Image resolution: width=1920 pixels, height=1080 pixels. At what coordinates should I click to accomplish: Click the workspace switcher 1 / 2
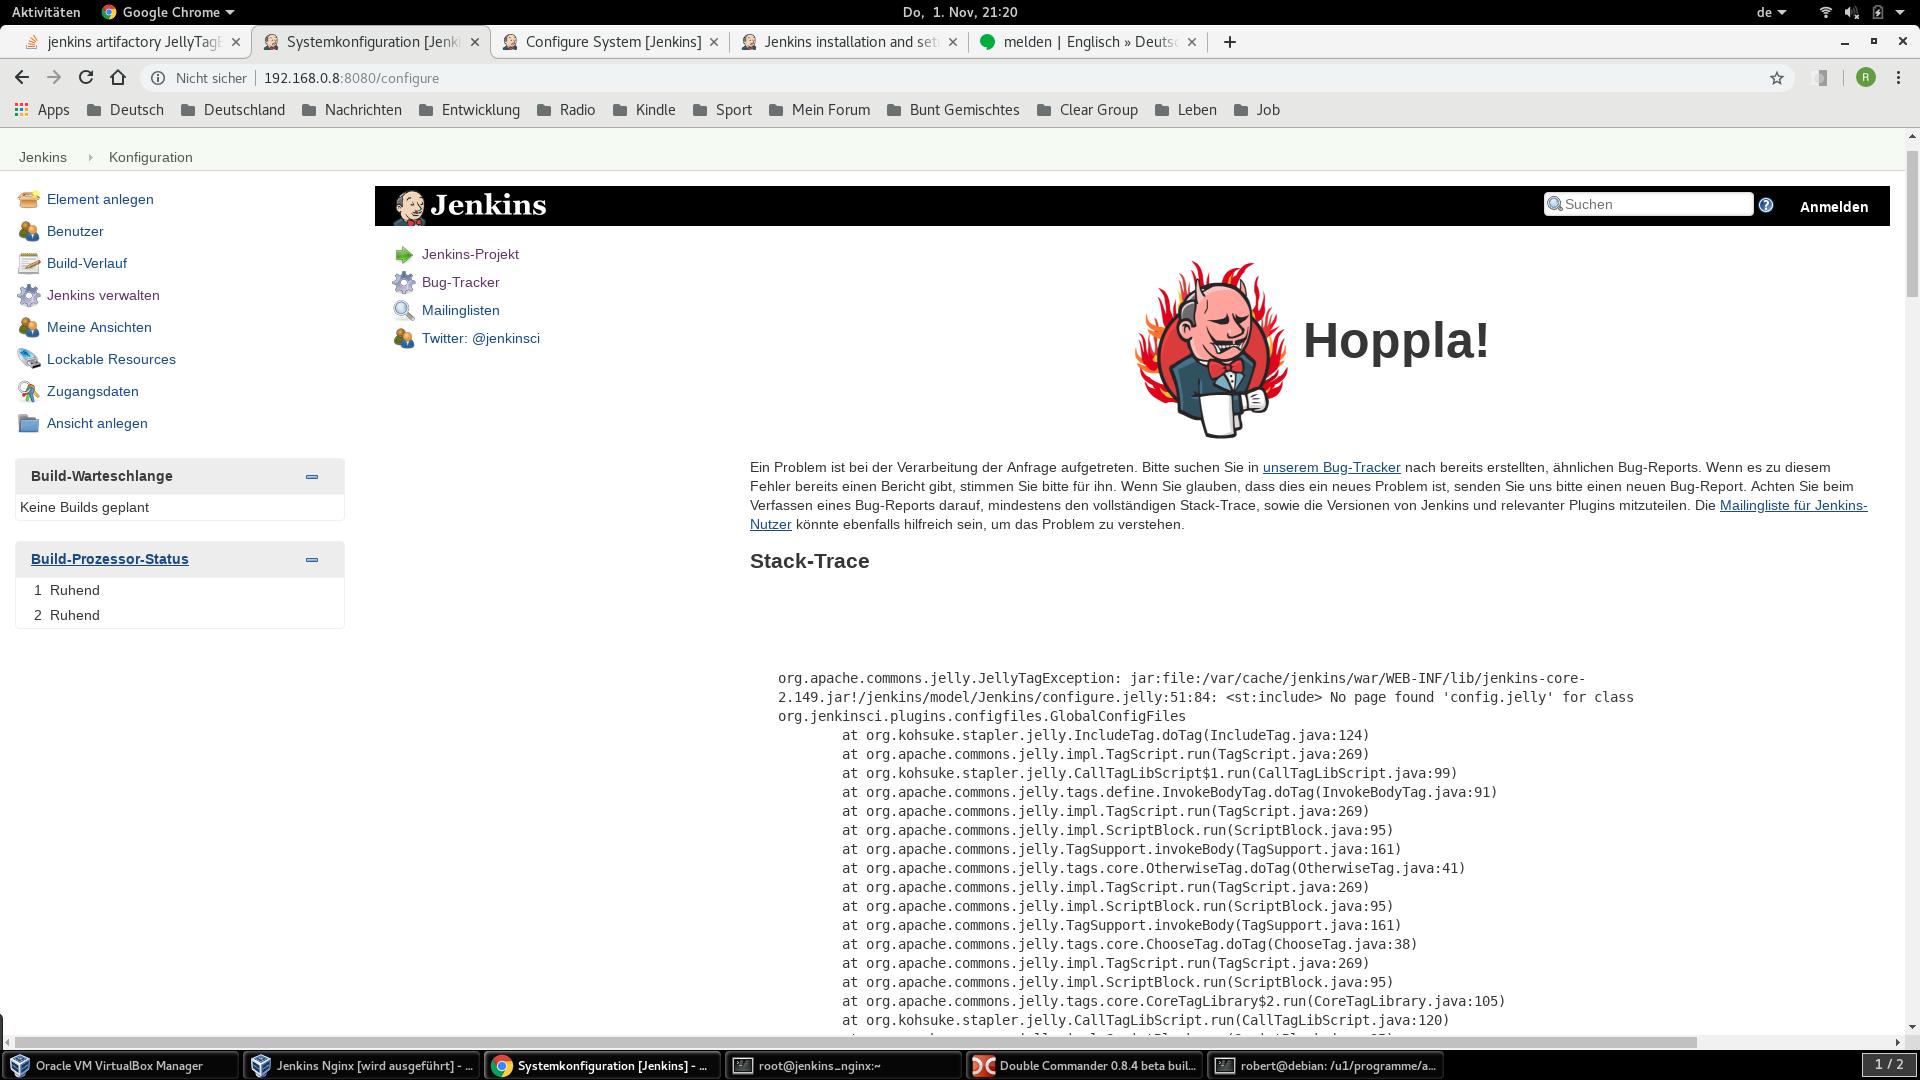click(1889, 1065)
